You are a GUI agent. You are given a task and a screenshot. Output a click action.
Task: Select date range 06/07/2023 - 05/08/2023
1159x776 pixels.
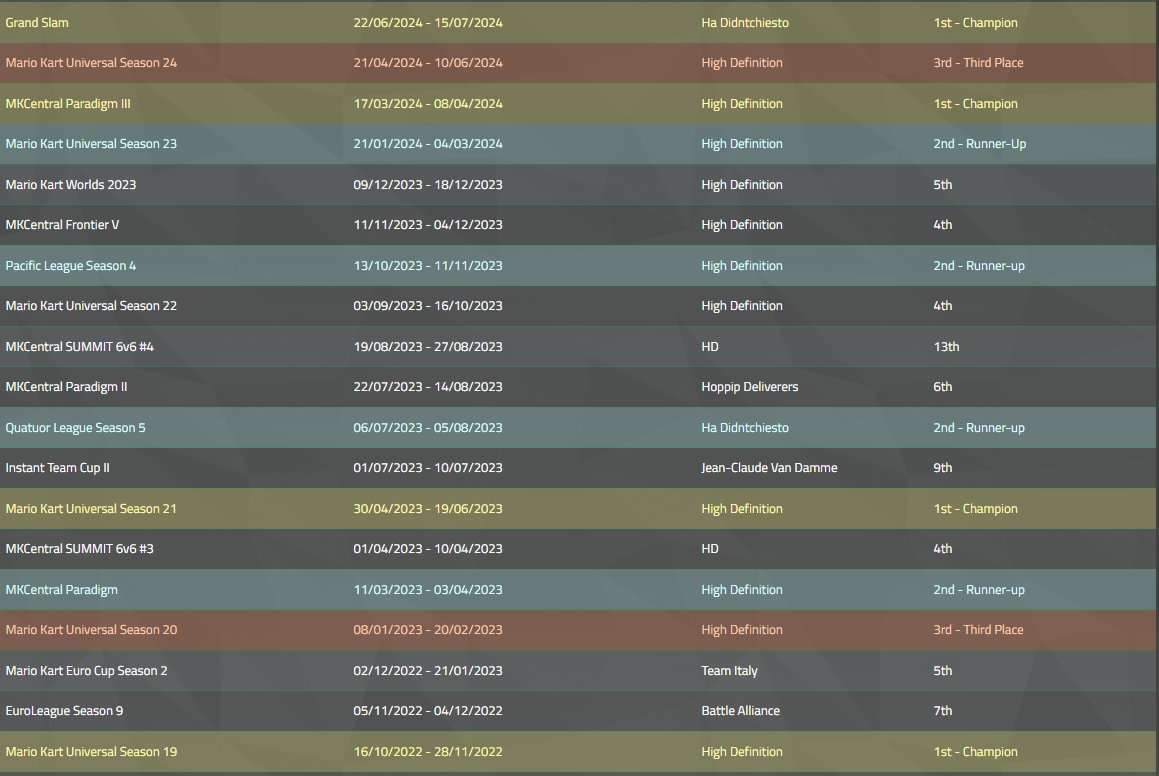point(428,428)
